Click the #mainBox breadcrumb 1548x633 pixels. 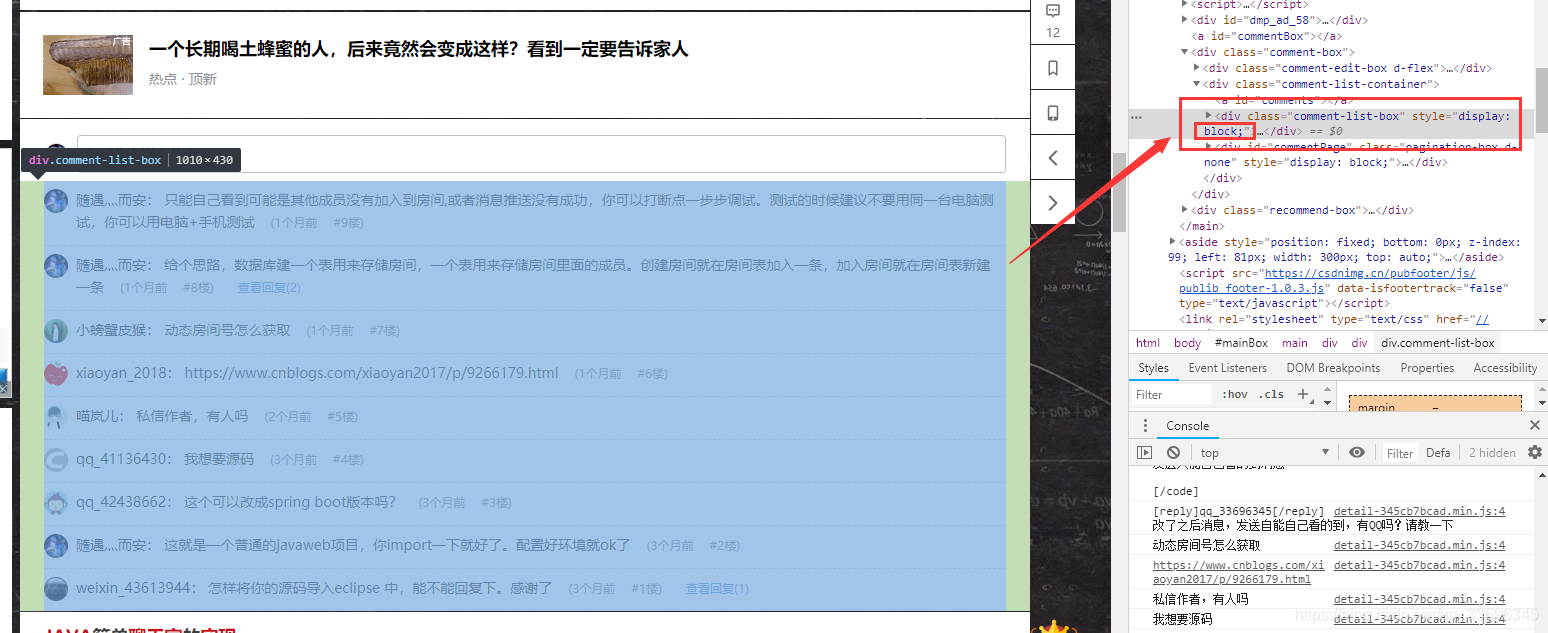click(1241, 343)
